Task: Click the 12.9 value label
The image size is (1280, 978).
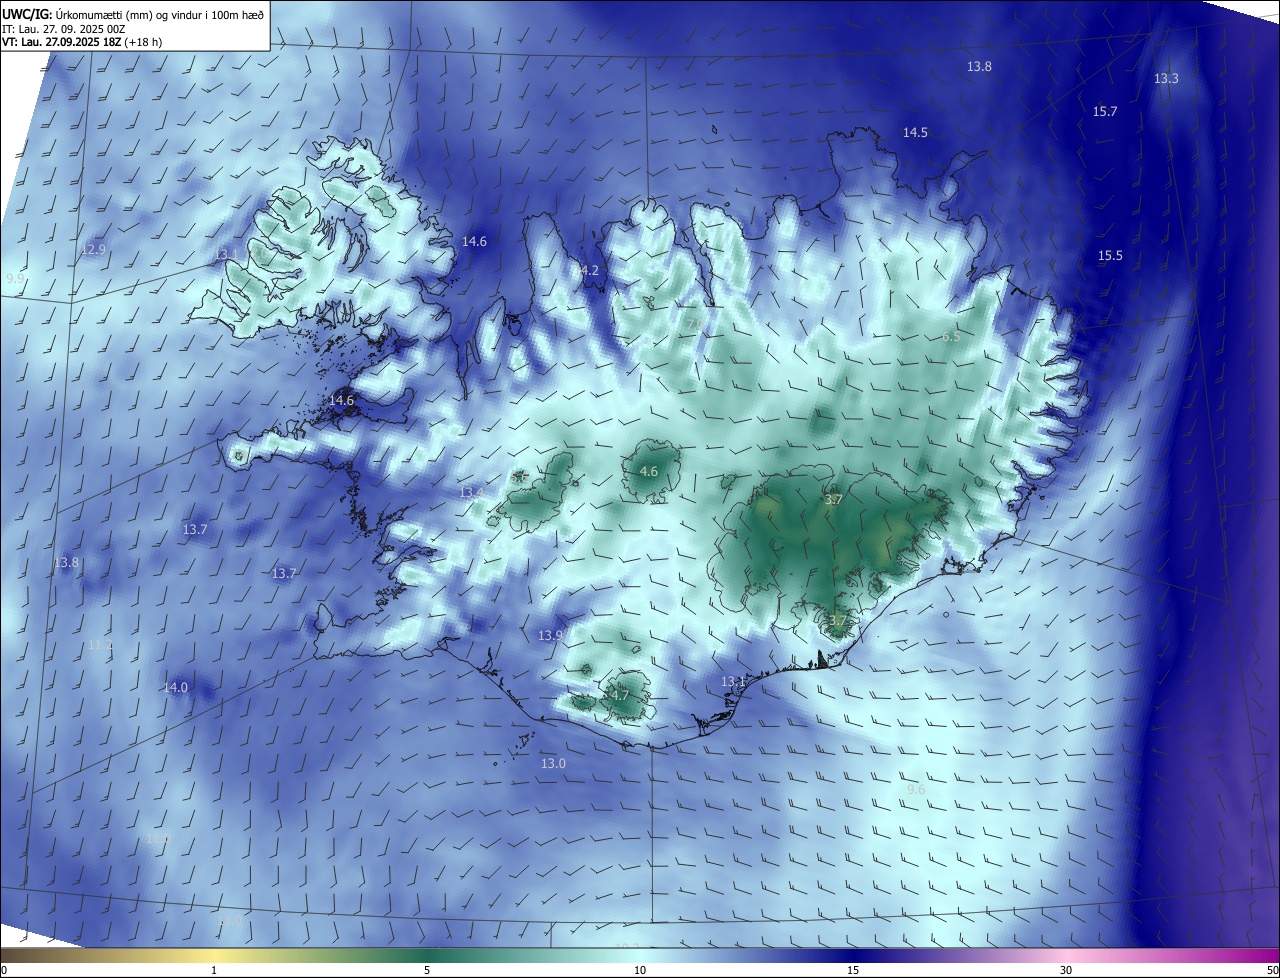Action: click(92, 250)
